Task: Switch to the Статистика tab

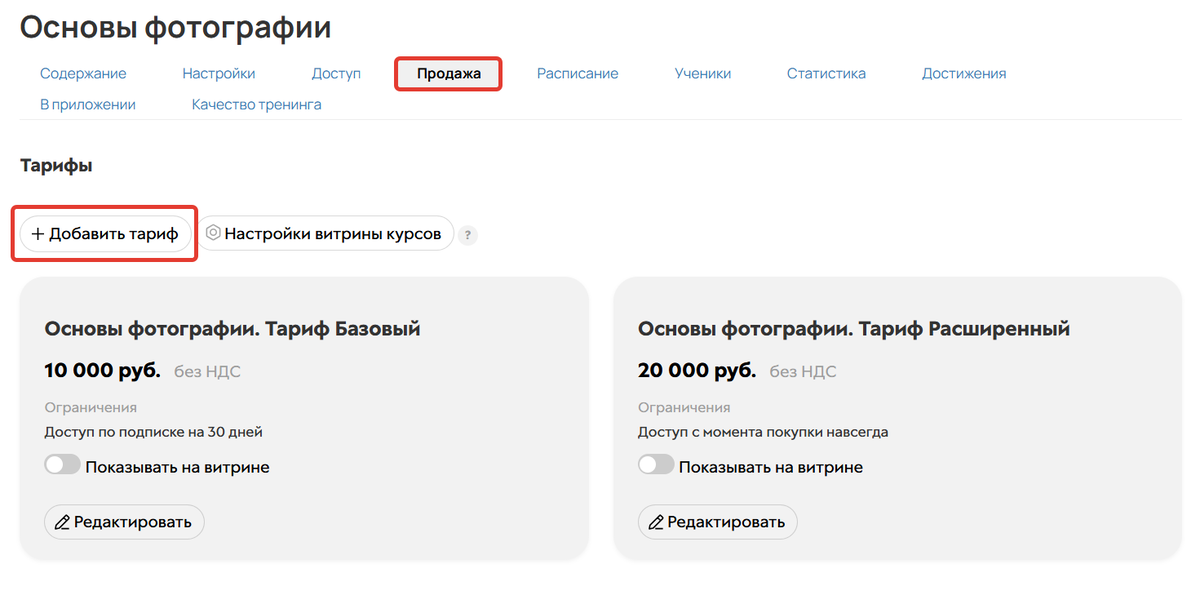Action: tap(826, 73)
